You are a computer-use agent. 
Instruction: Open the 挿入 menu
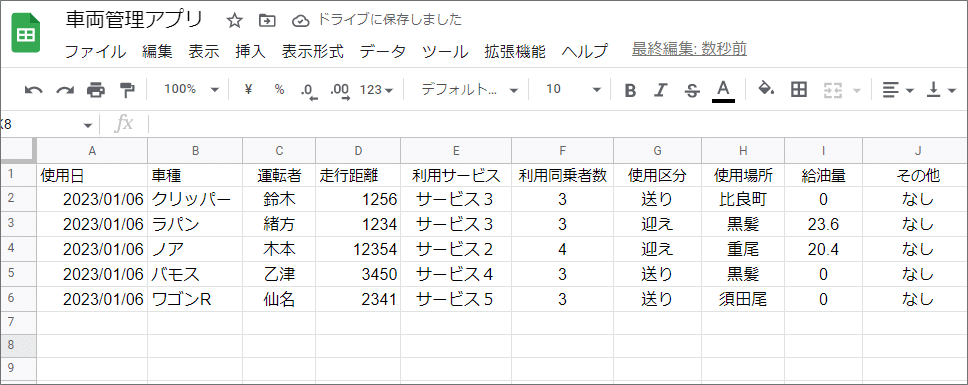point(250,51)
